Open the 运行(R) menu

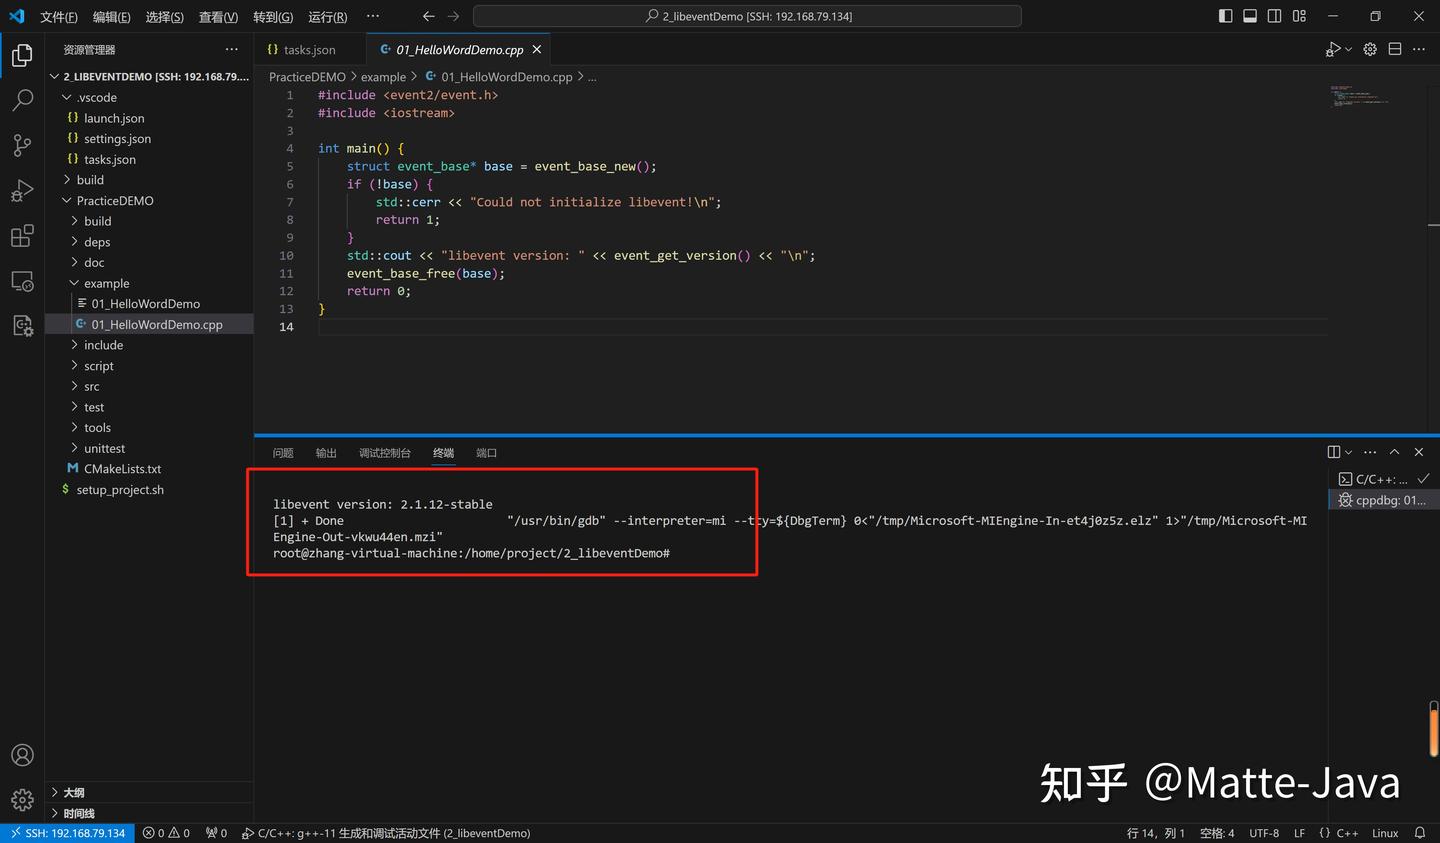coord(328,16)
